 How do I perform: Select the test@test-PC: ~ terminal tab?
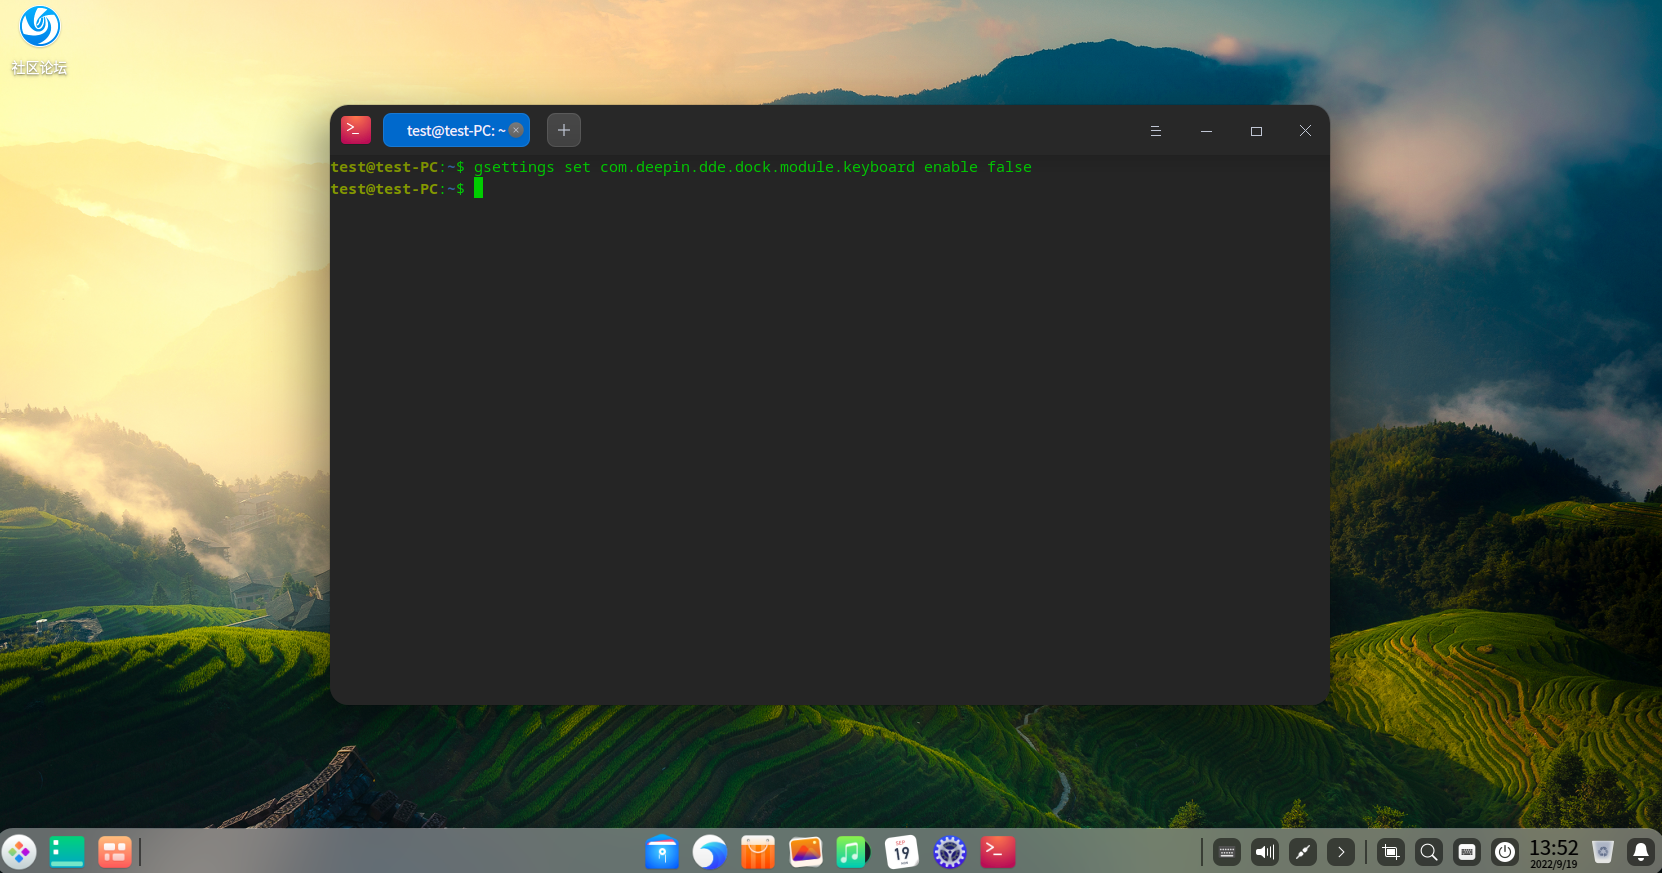(x=456, y=130)
